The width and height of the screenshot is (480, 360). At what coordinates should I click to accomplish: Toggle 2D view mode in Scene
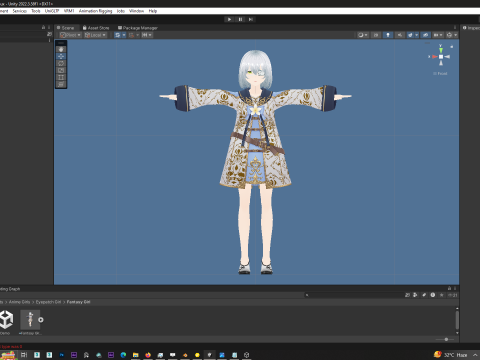376,35
